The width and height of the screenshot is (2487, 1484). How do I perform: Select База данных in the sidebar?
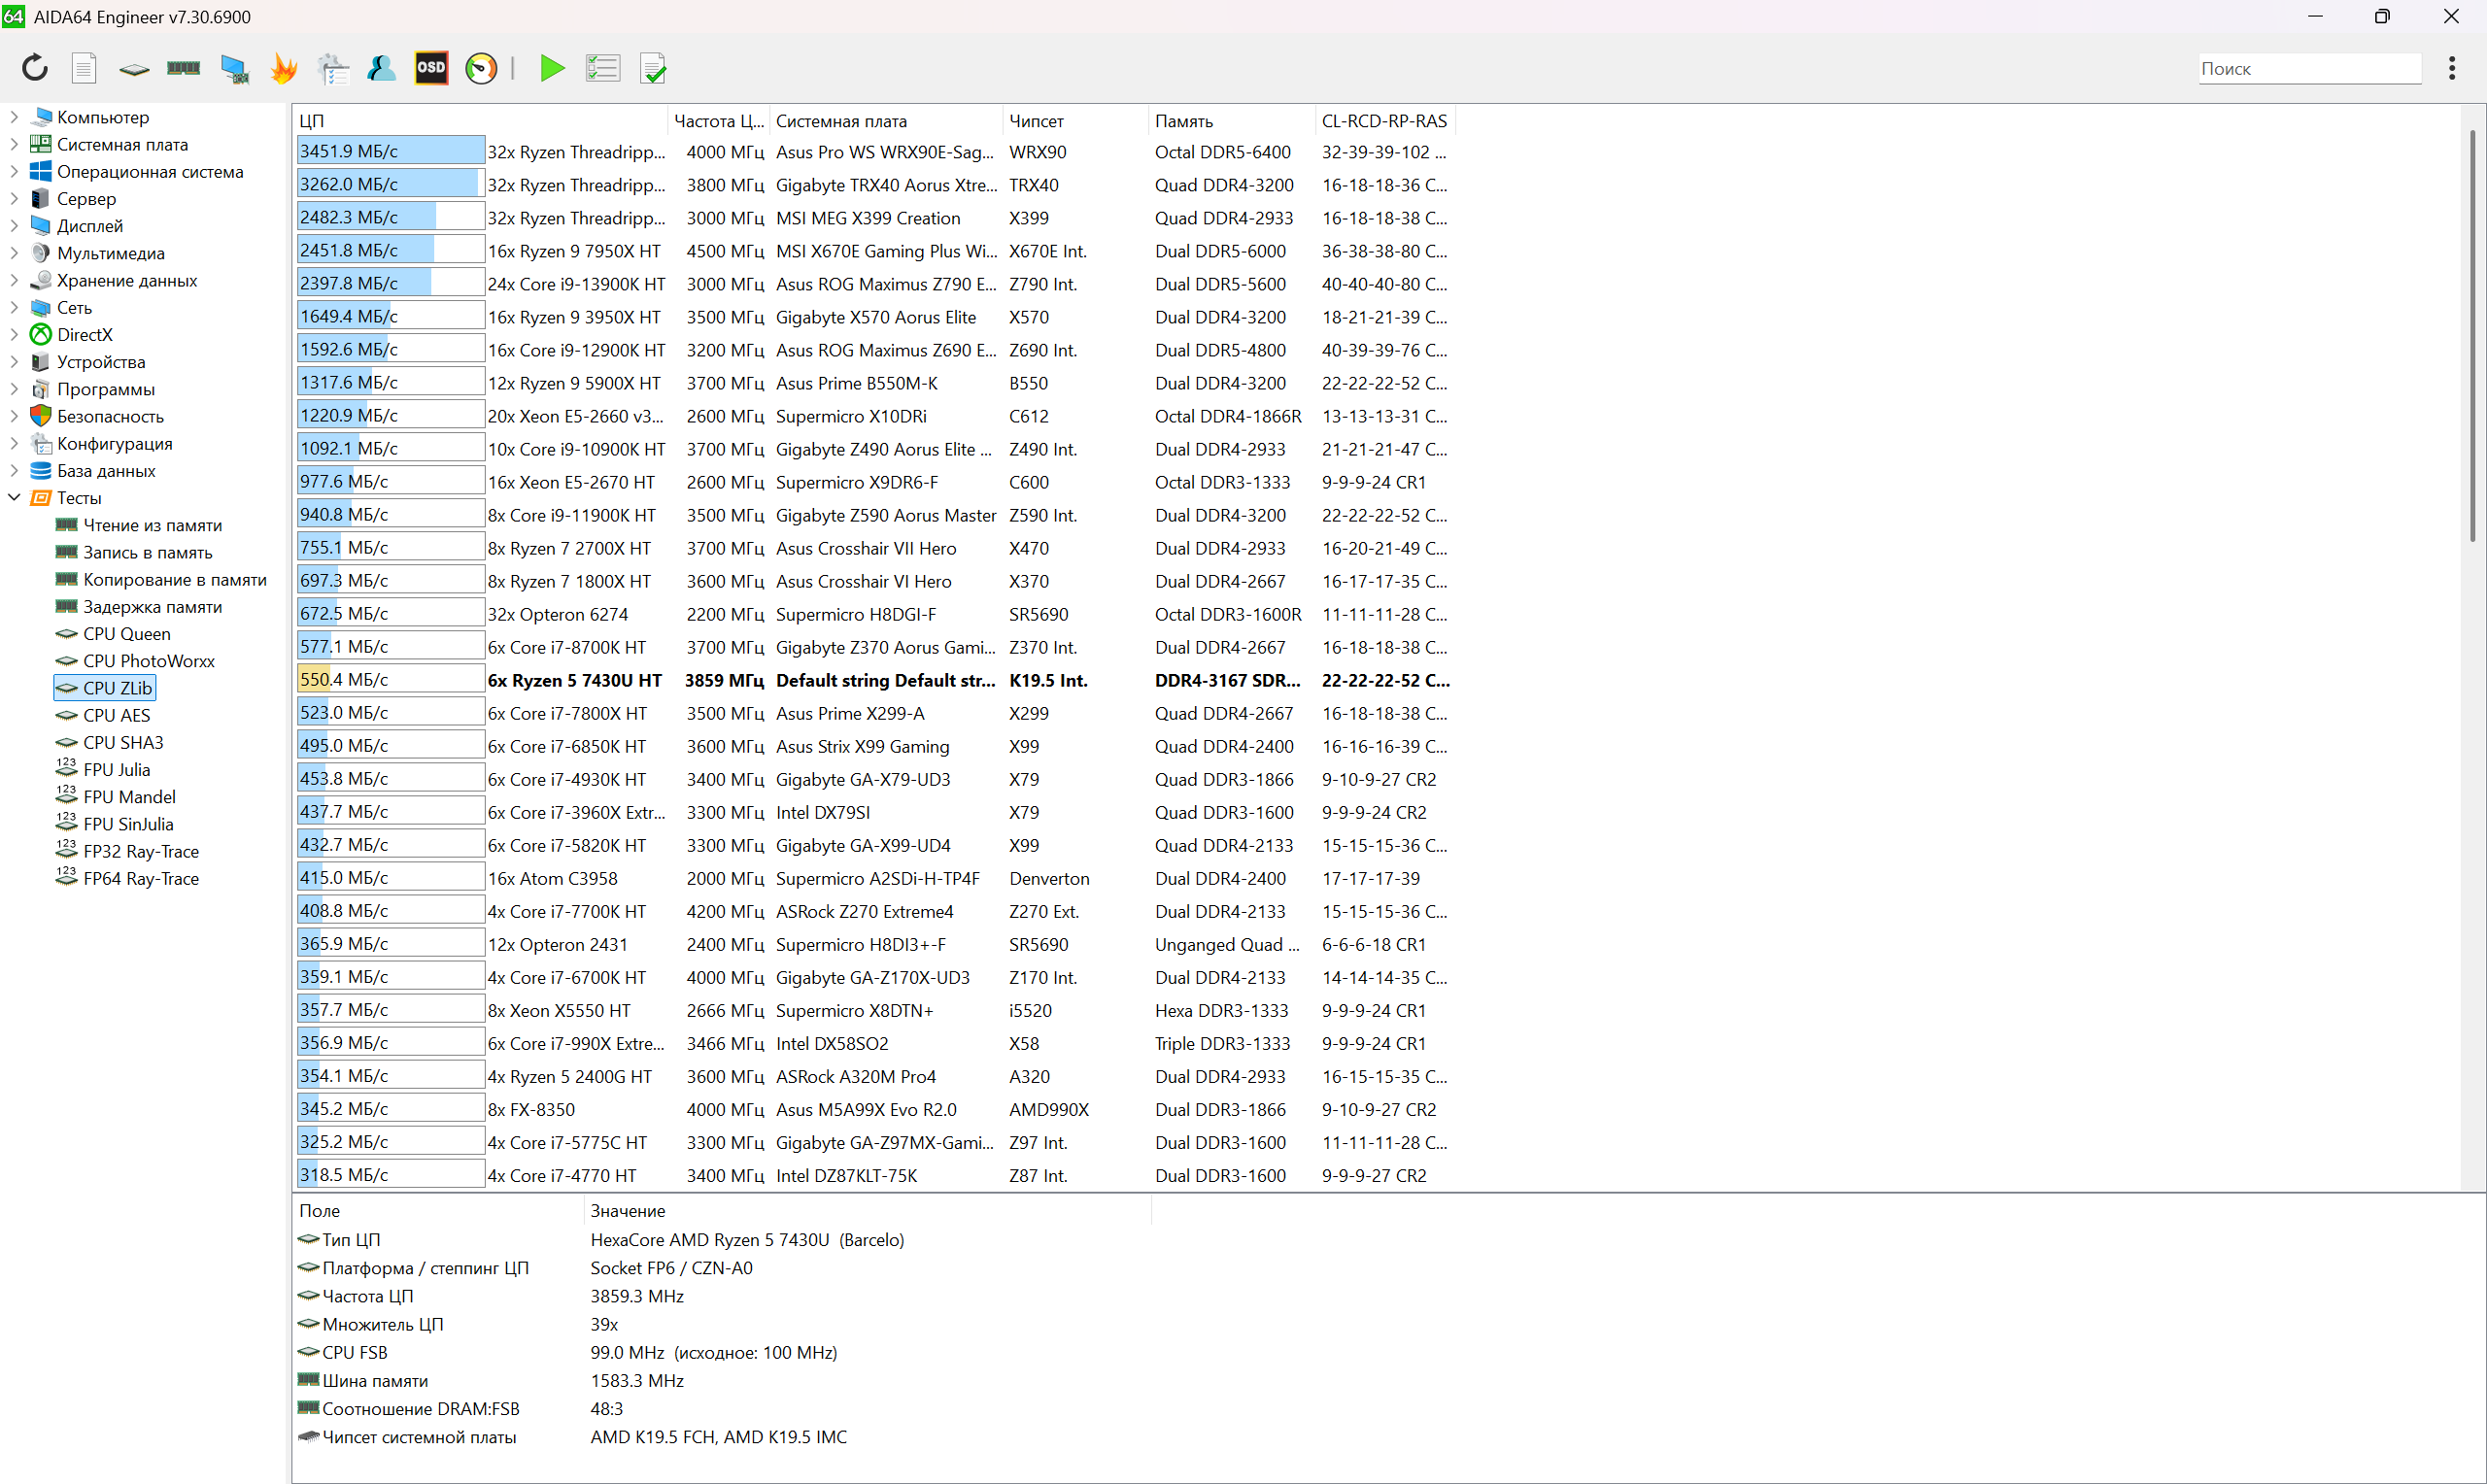point(106,470)
